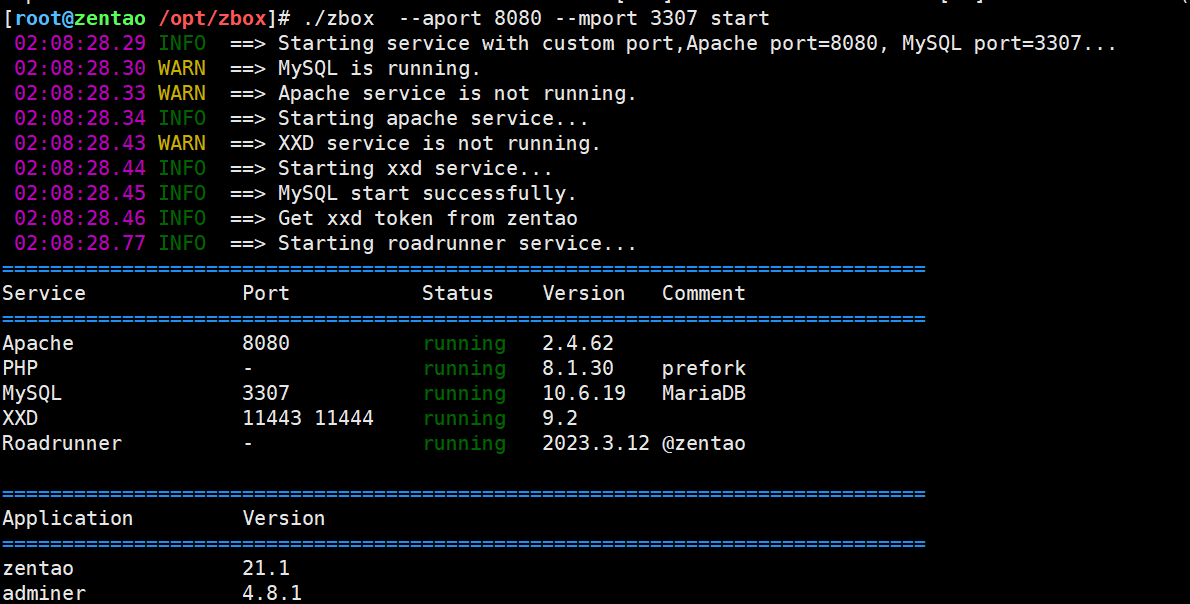Click the MariaDB comment in the MySQL row
This screenshot has width=1190, height=604.
coord(703,393)
